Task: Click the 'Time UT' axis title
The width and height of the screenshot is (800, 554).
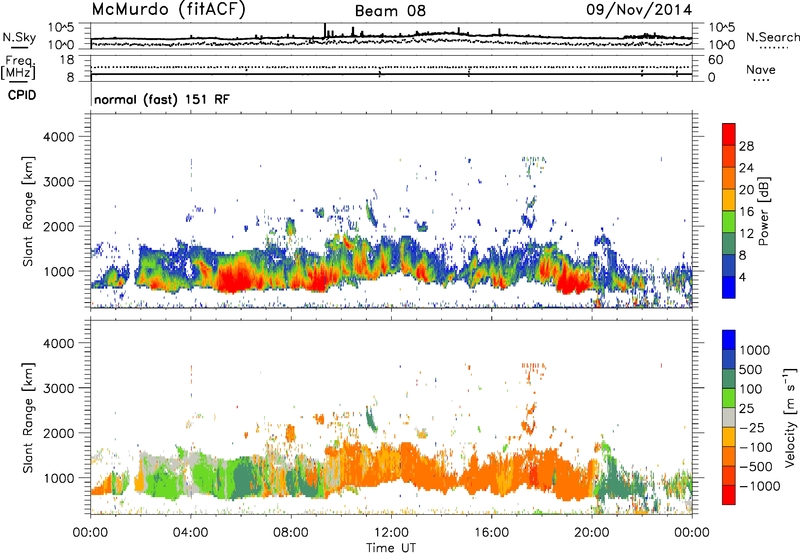Action: tap(391, 548)
